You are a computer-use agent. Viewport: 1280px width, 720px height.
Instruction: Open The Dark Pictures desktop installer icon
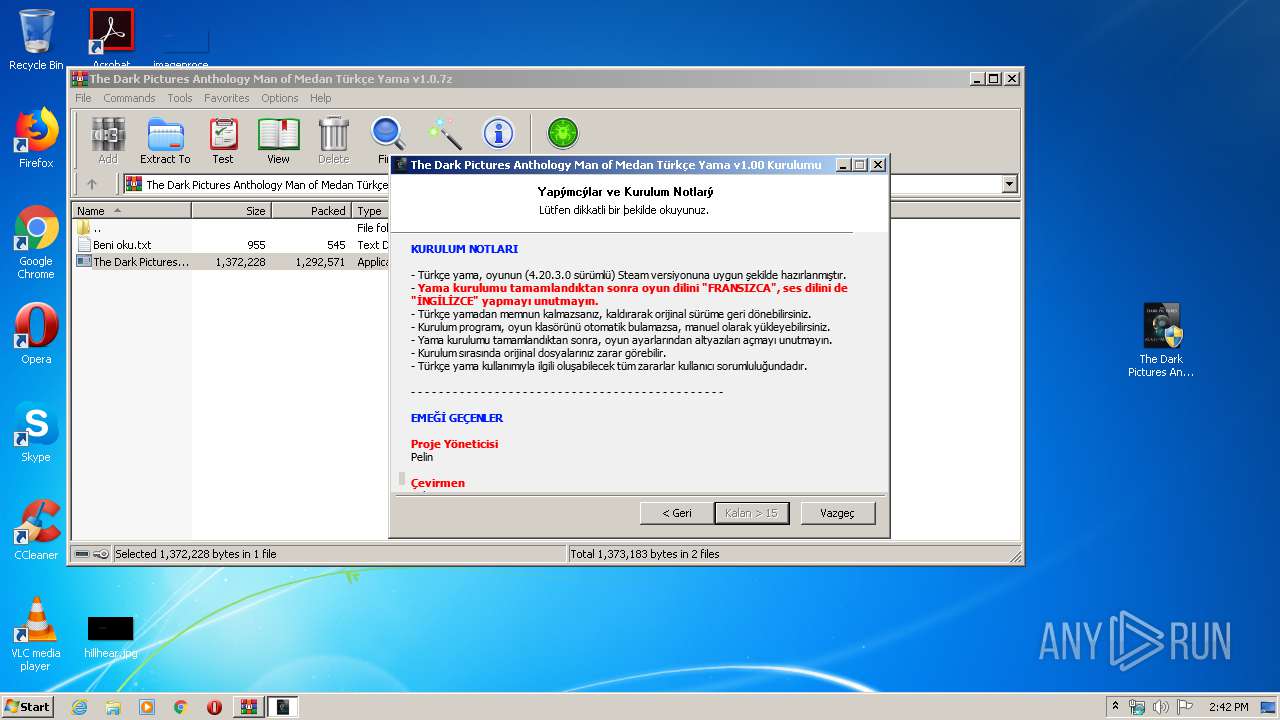(1161, 340)
